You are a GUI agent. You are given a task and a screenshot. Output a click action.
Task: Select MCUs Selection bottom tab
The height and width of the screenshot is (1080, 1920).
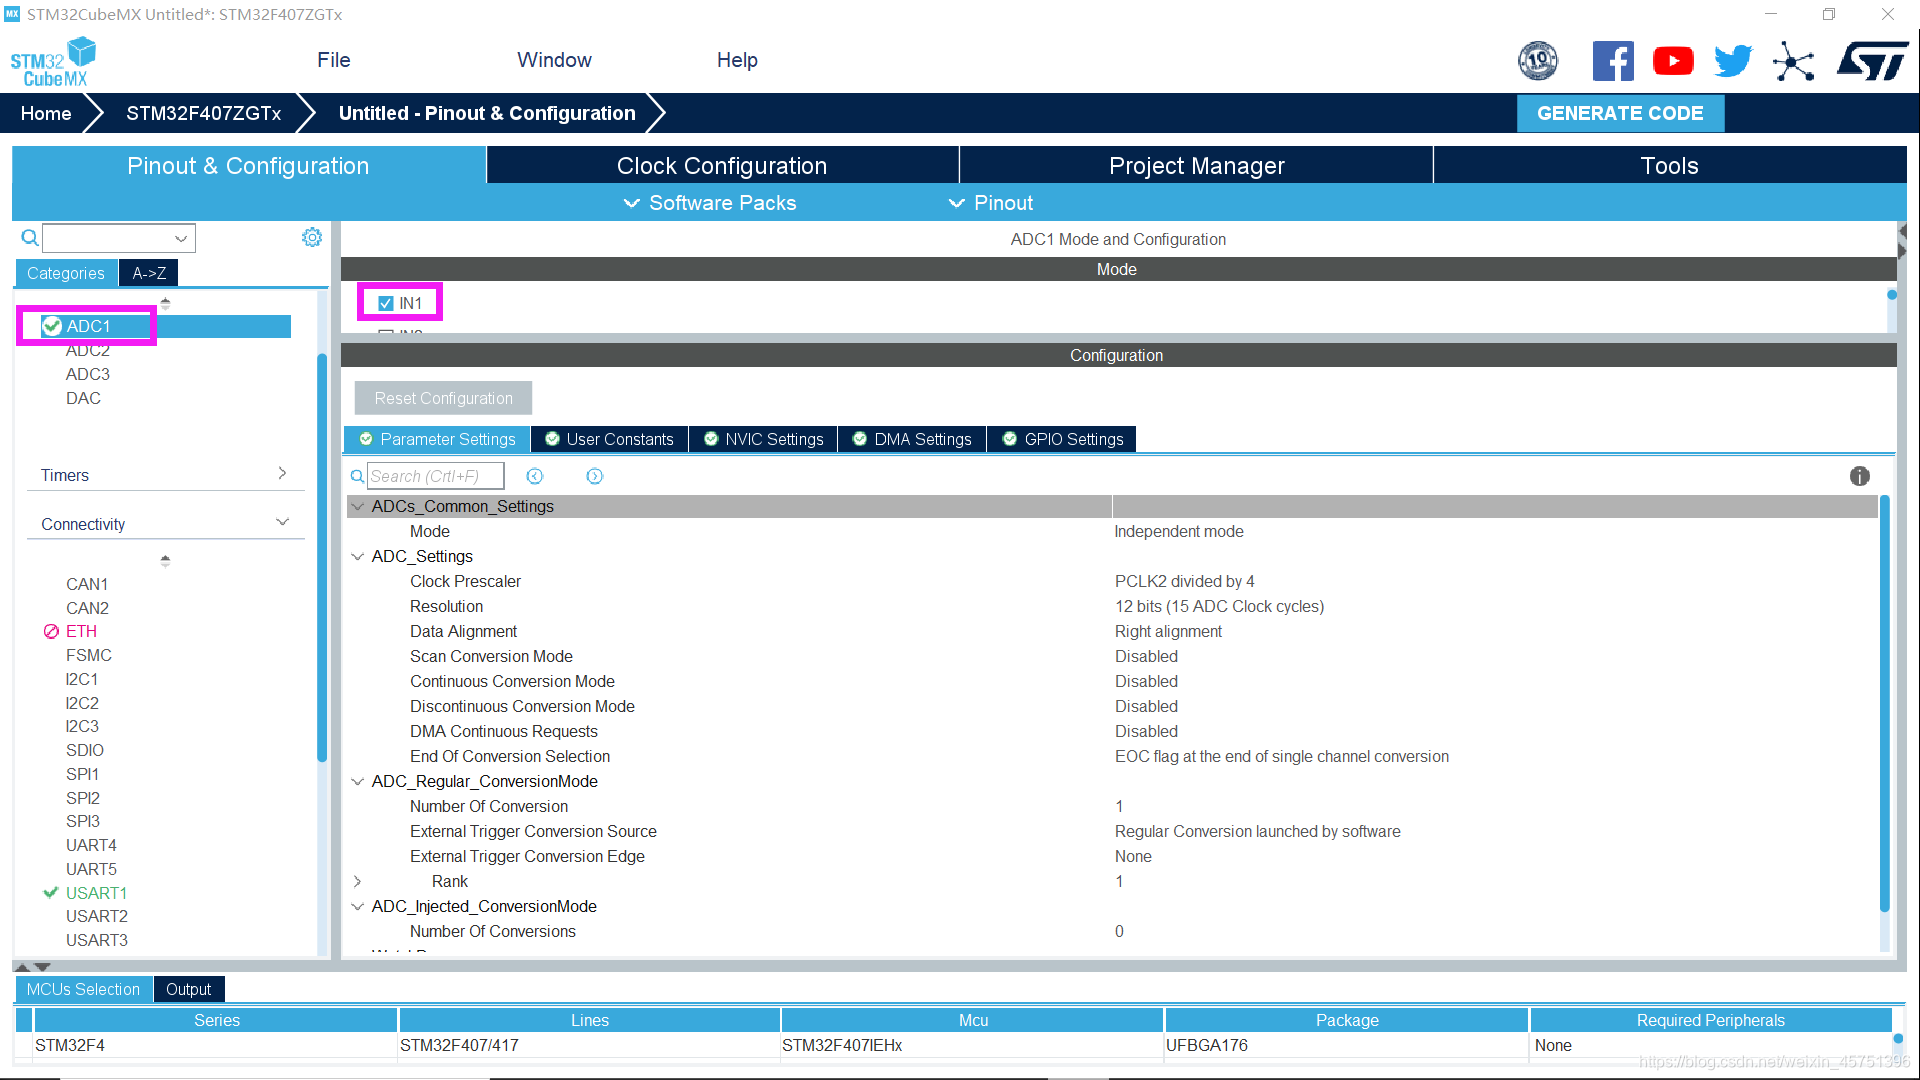[83, 989]
